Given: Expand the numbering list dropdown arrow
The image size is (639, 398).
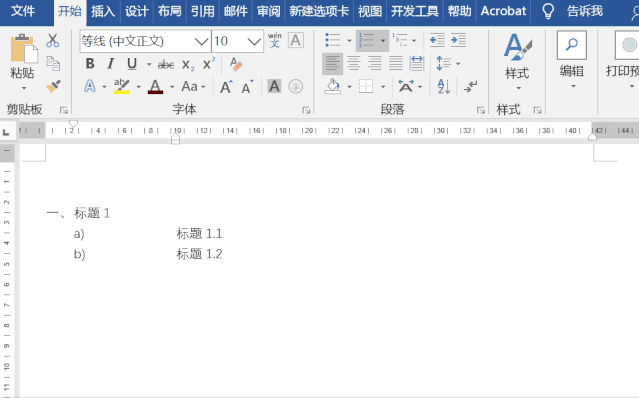Looking at the screenshot, I should 383,40.
